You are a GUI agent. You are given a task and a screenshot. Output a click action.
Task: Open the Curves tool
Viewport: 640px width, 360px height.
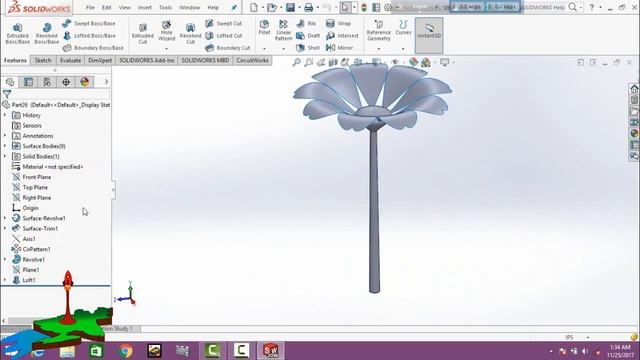(x=403, y=28)
